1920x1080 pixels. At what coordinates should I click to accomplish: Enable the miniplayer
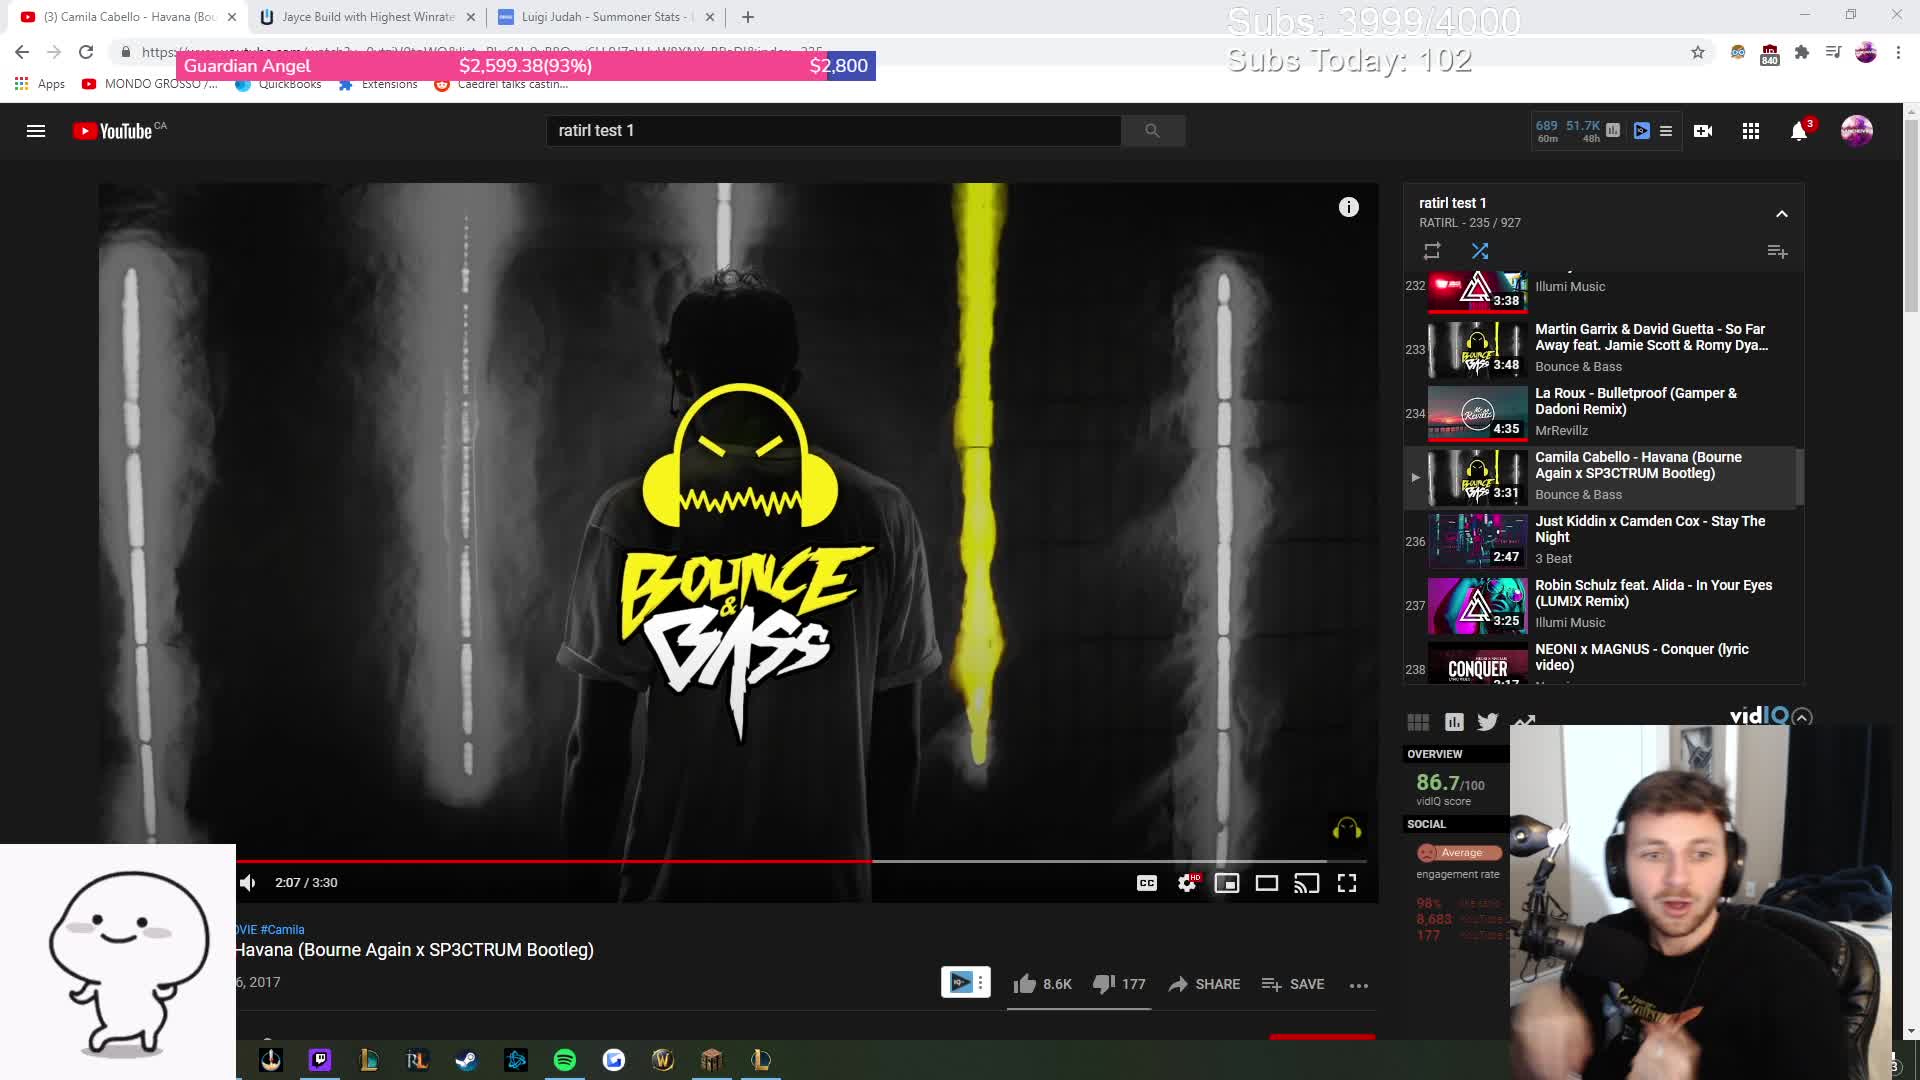1227,883
